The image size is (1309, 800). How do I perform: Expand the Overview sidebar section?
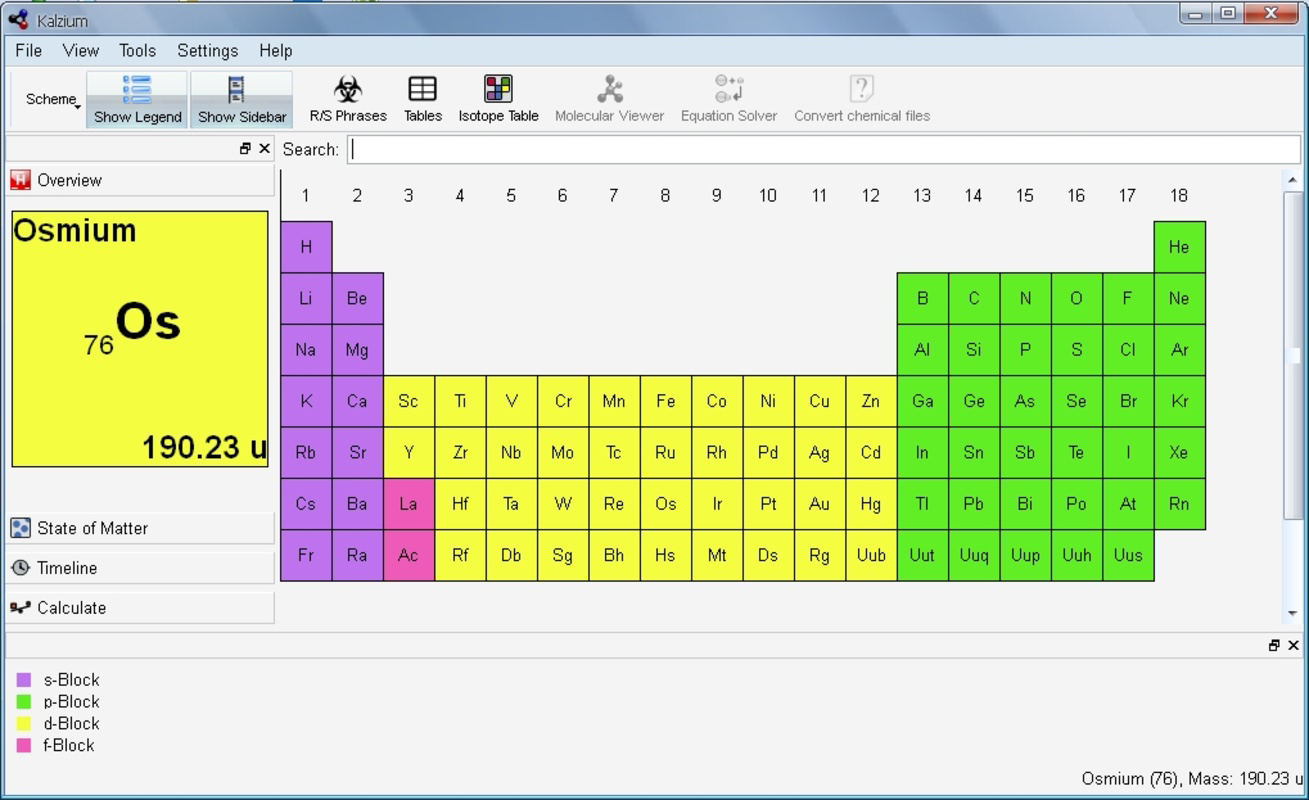point(140,180)
